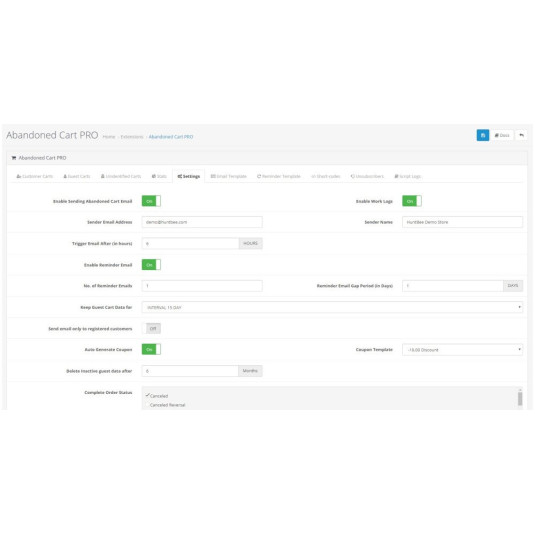Viewport: 535px width, 535px height.
Task: Click Complete Order Status list scrollbar
Action: tap(520, 398)
